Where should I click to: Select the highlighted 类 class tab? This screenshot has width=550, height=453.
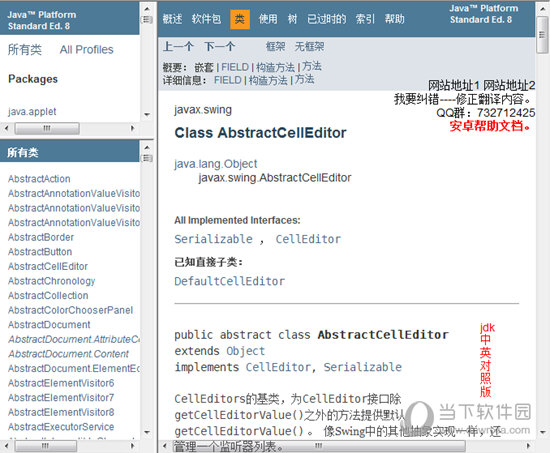(x=240, y=19)
